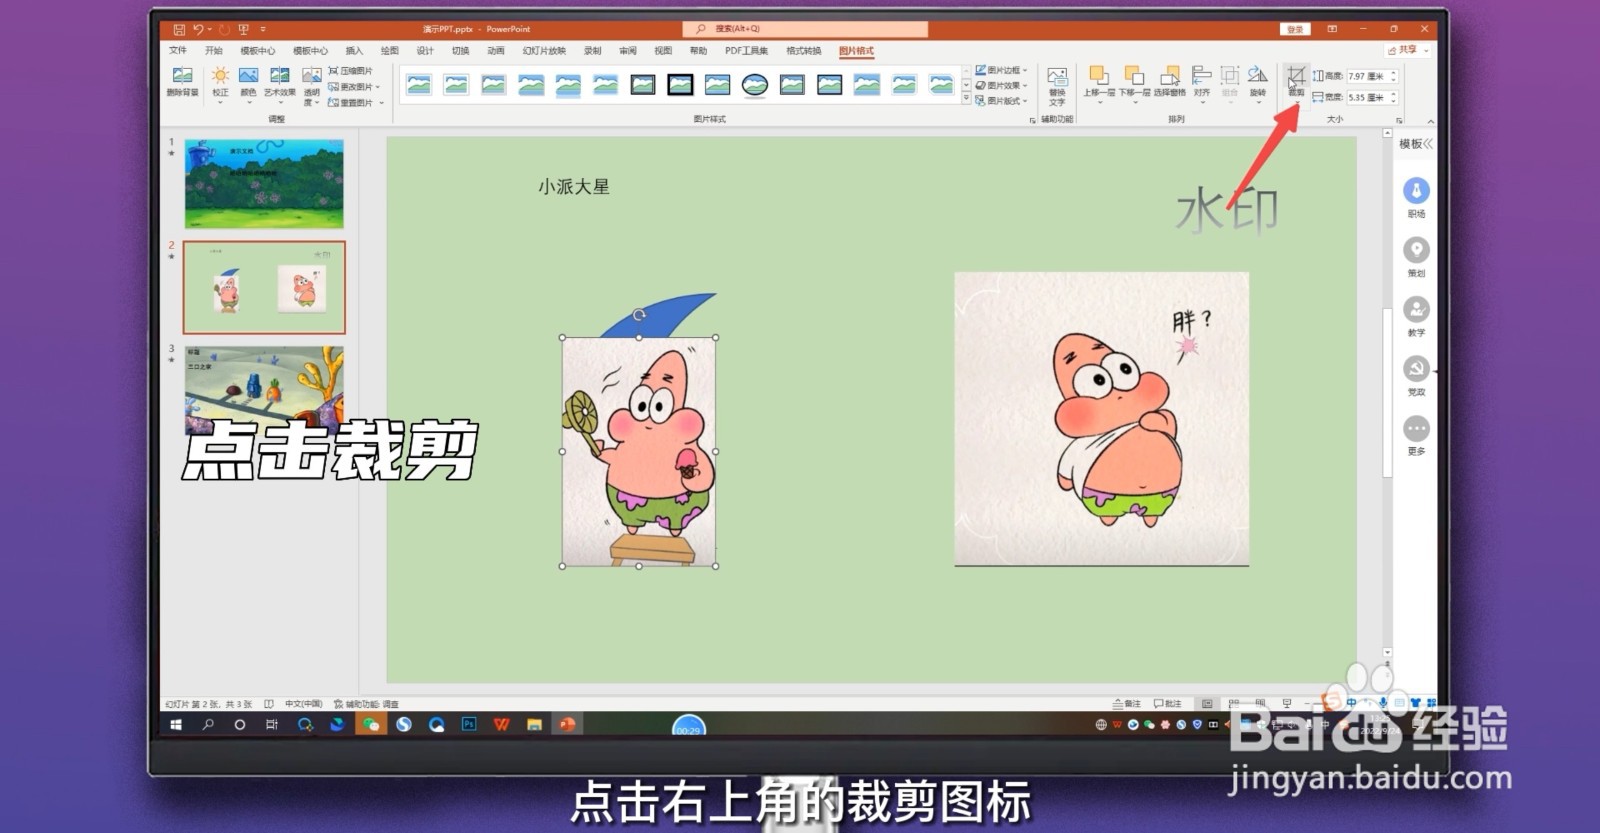Click the Comments (批注) button in the status bar

click(1168, 704)
